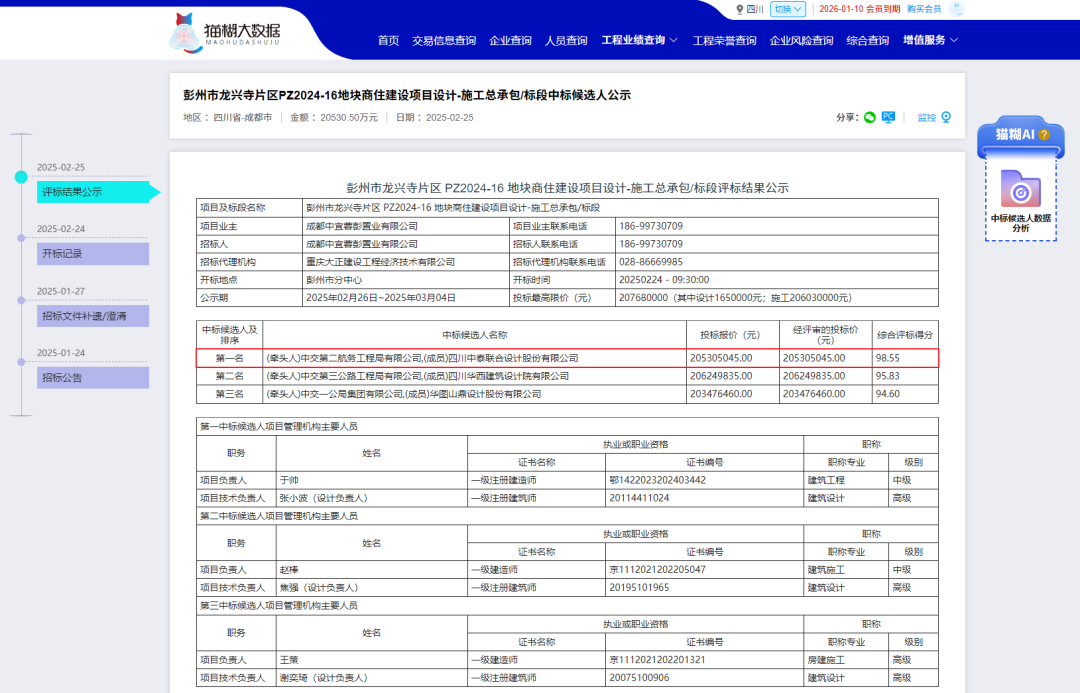
Task: Click the 监控 webcam icon
Action: coord(946,117)
